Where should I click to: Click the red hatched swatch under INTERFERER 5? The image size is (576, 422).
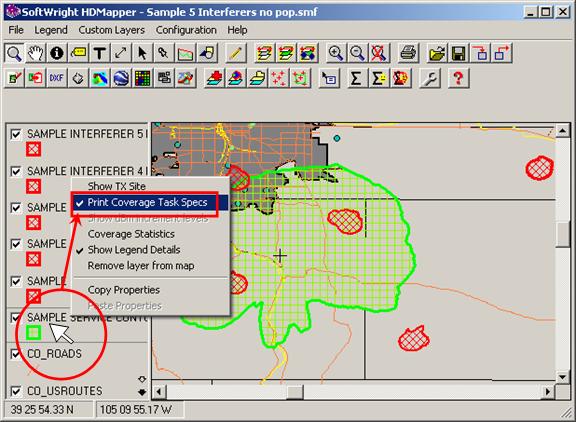point(33,149)
